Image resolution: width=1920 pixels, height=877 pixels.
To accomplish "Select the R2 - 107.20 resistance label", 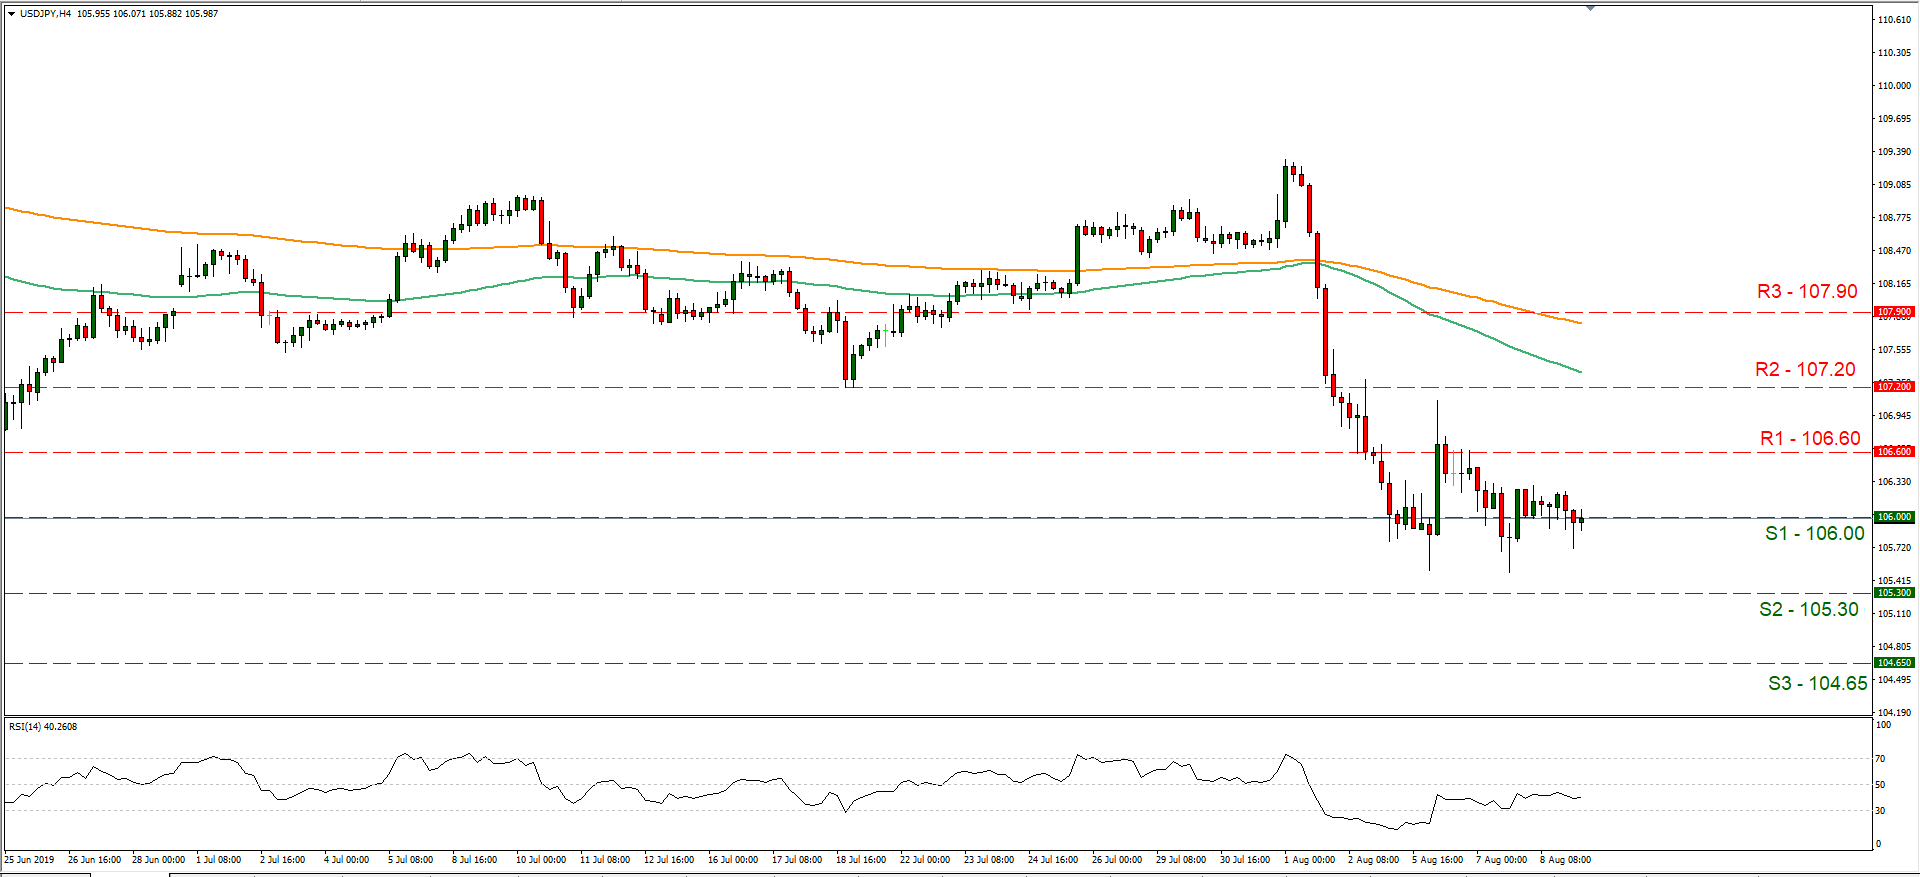I will [x=1805, y=369].
